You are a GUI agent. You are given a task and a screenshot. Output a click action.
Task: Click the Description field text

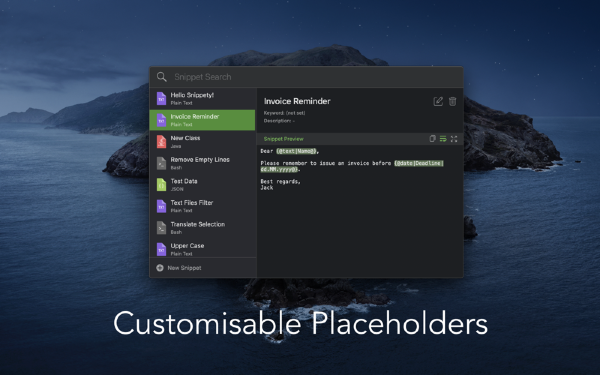(x=279, y=121)
